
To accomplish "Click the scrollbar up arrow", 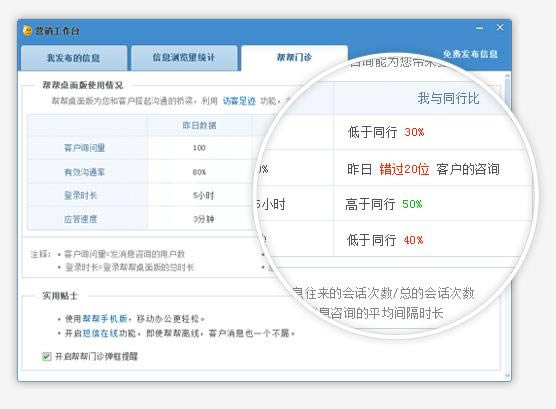I will [507, 76].
